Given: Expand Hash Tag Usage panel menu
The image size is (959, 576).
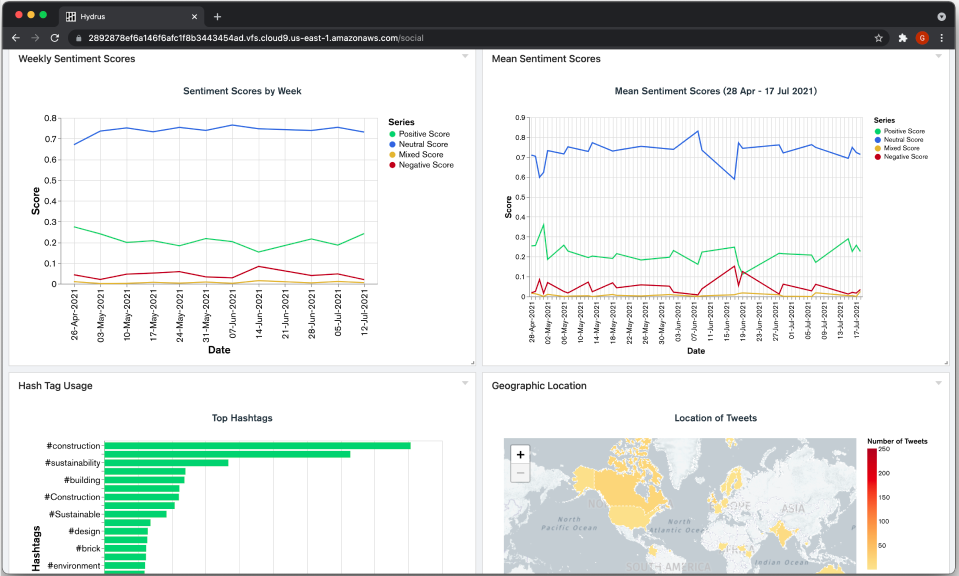Looking at the screenshot, I should pos(465,383).
